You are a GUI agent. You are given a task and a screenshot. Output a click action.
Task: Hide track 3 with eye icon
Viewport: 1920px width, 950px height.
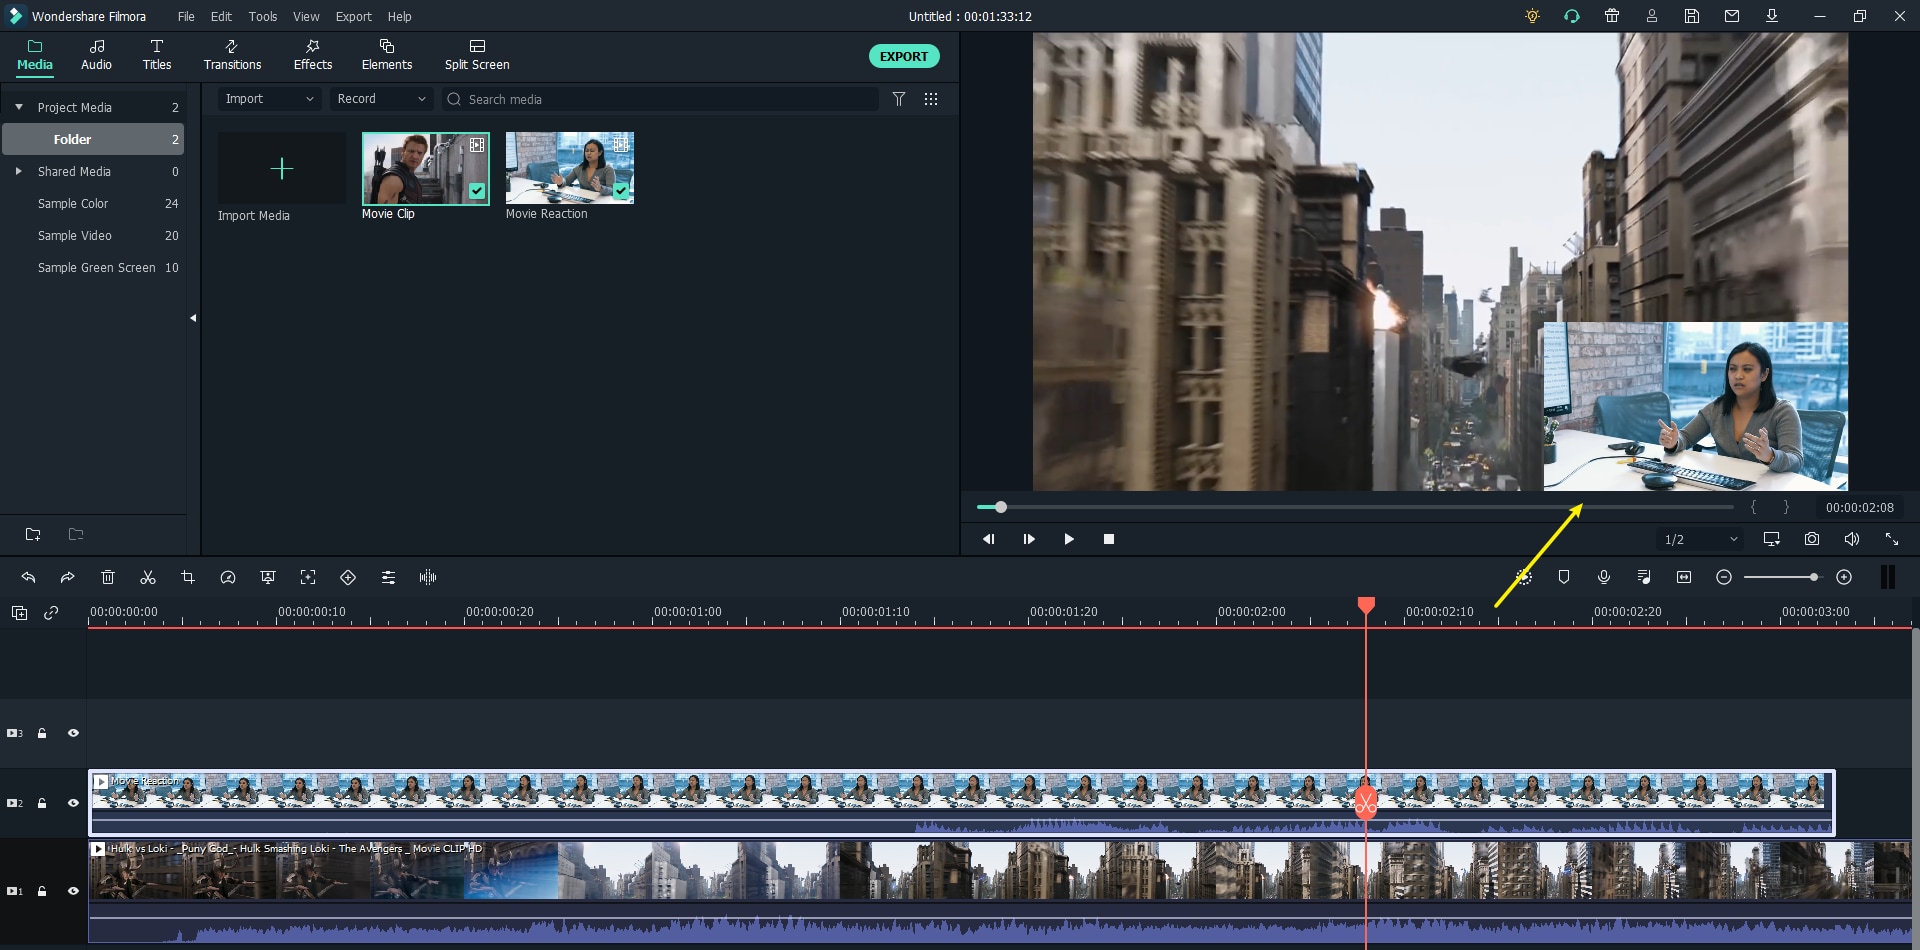point(73,733)
